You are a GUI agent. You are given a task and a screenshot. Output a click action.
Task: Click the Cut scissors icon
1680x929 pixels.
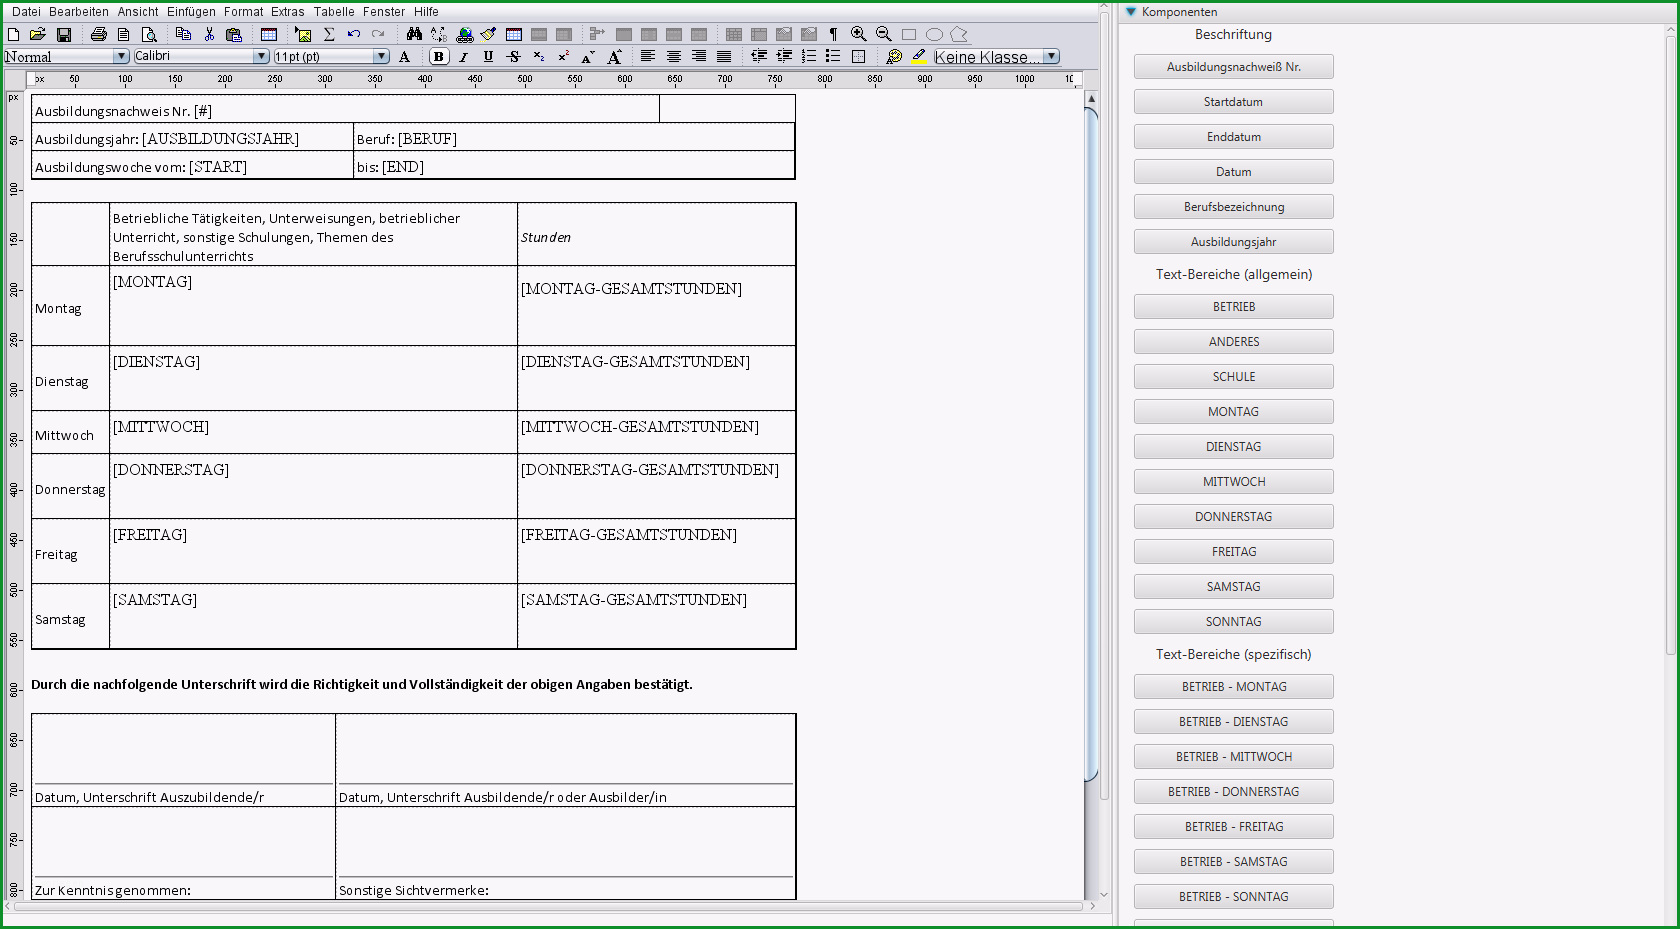point(209,34)
